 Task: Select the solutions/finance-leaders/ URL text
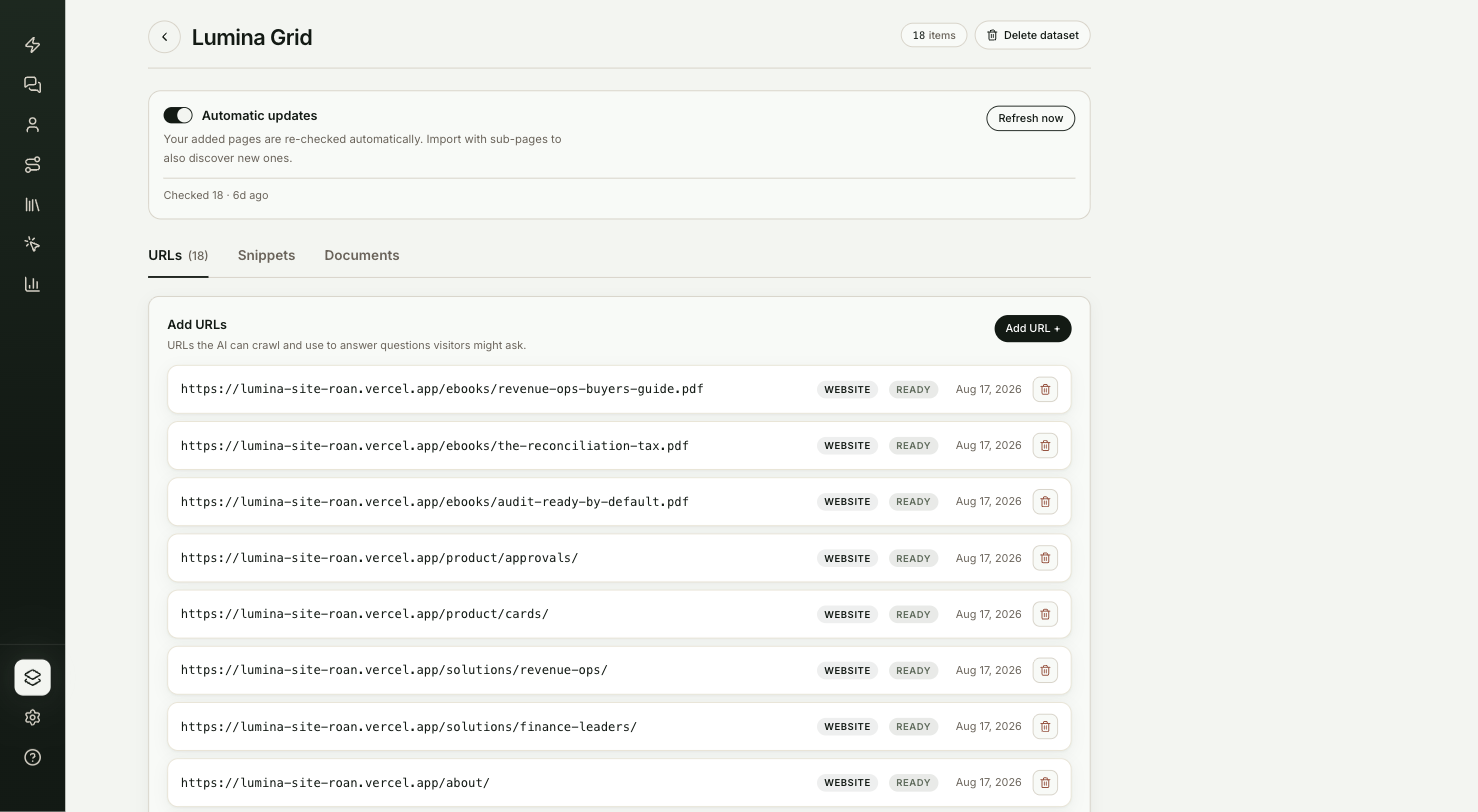[409, 726]
